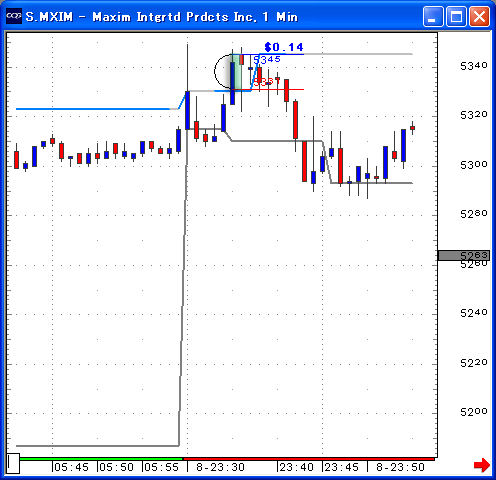Click the blue 5345 price label
This screenshot has width=496, height=480.
(267, 60)
